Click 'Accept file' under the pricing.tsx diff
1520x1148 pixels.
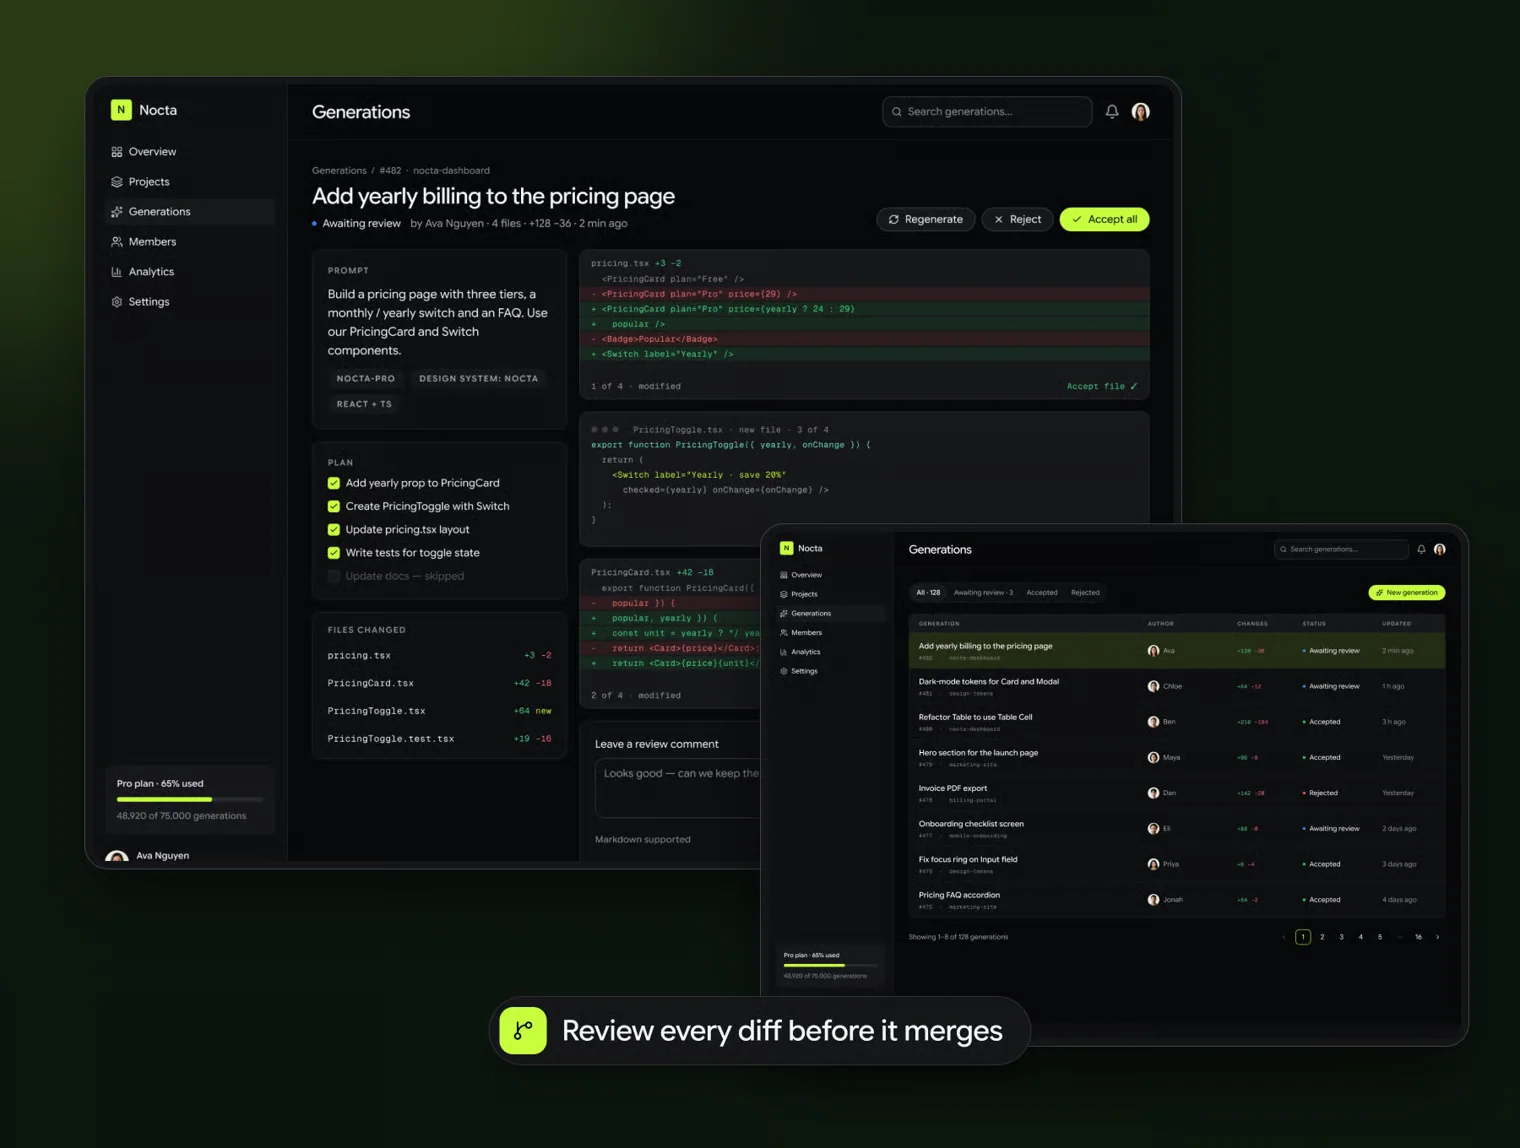[x=1102, y=386]
